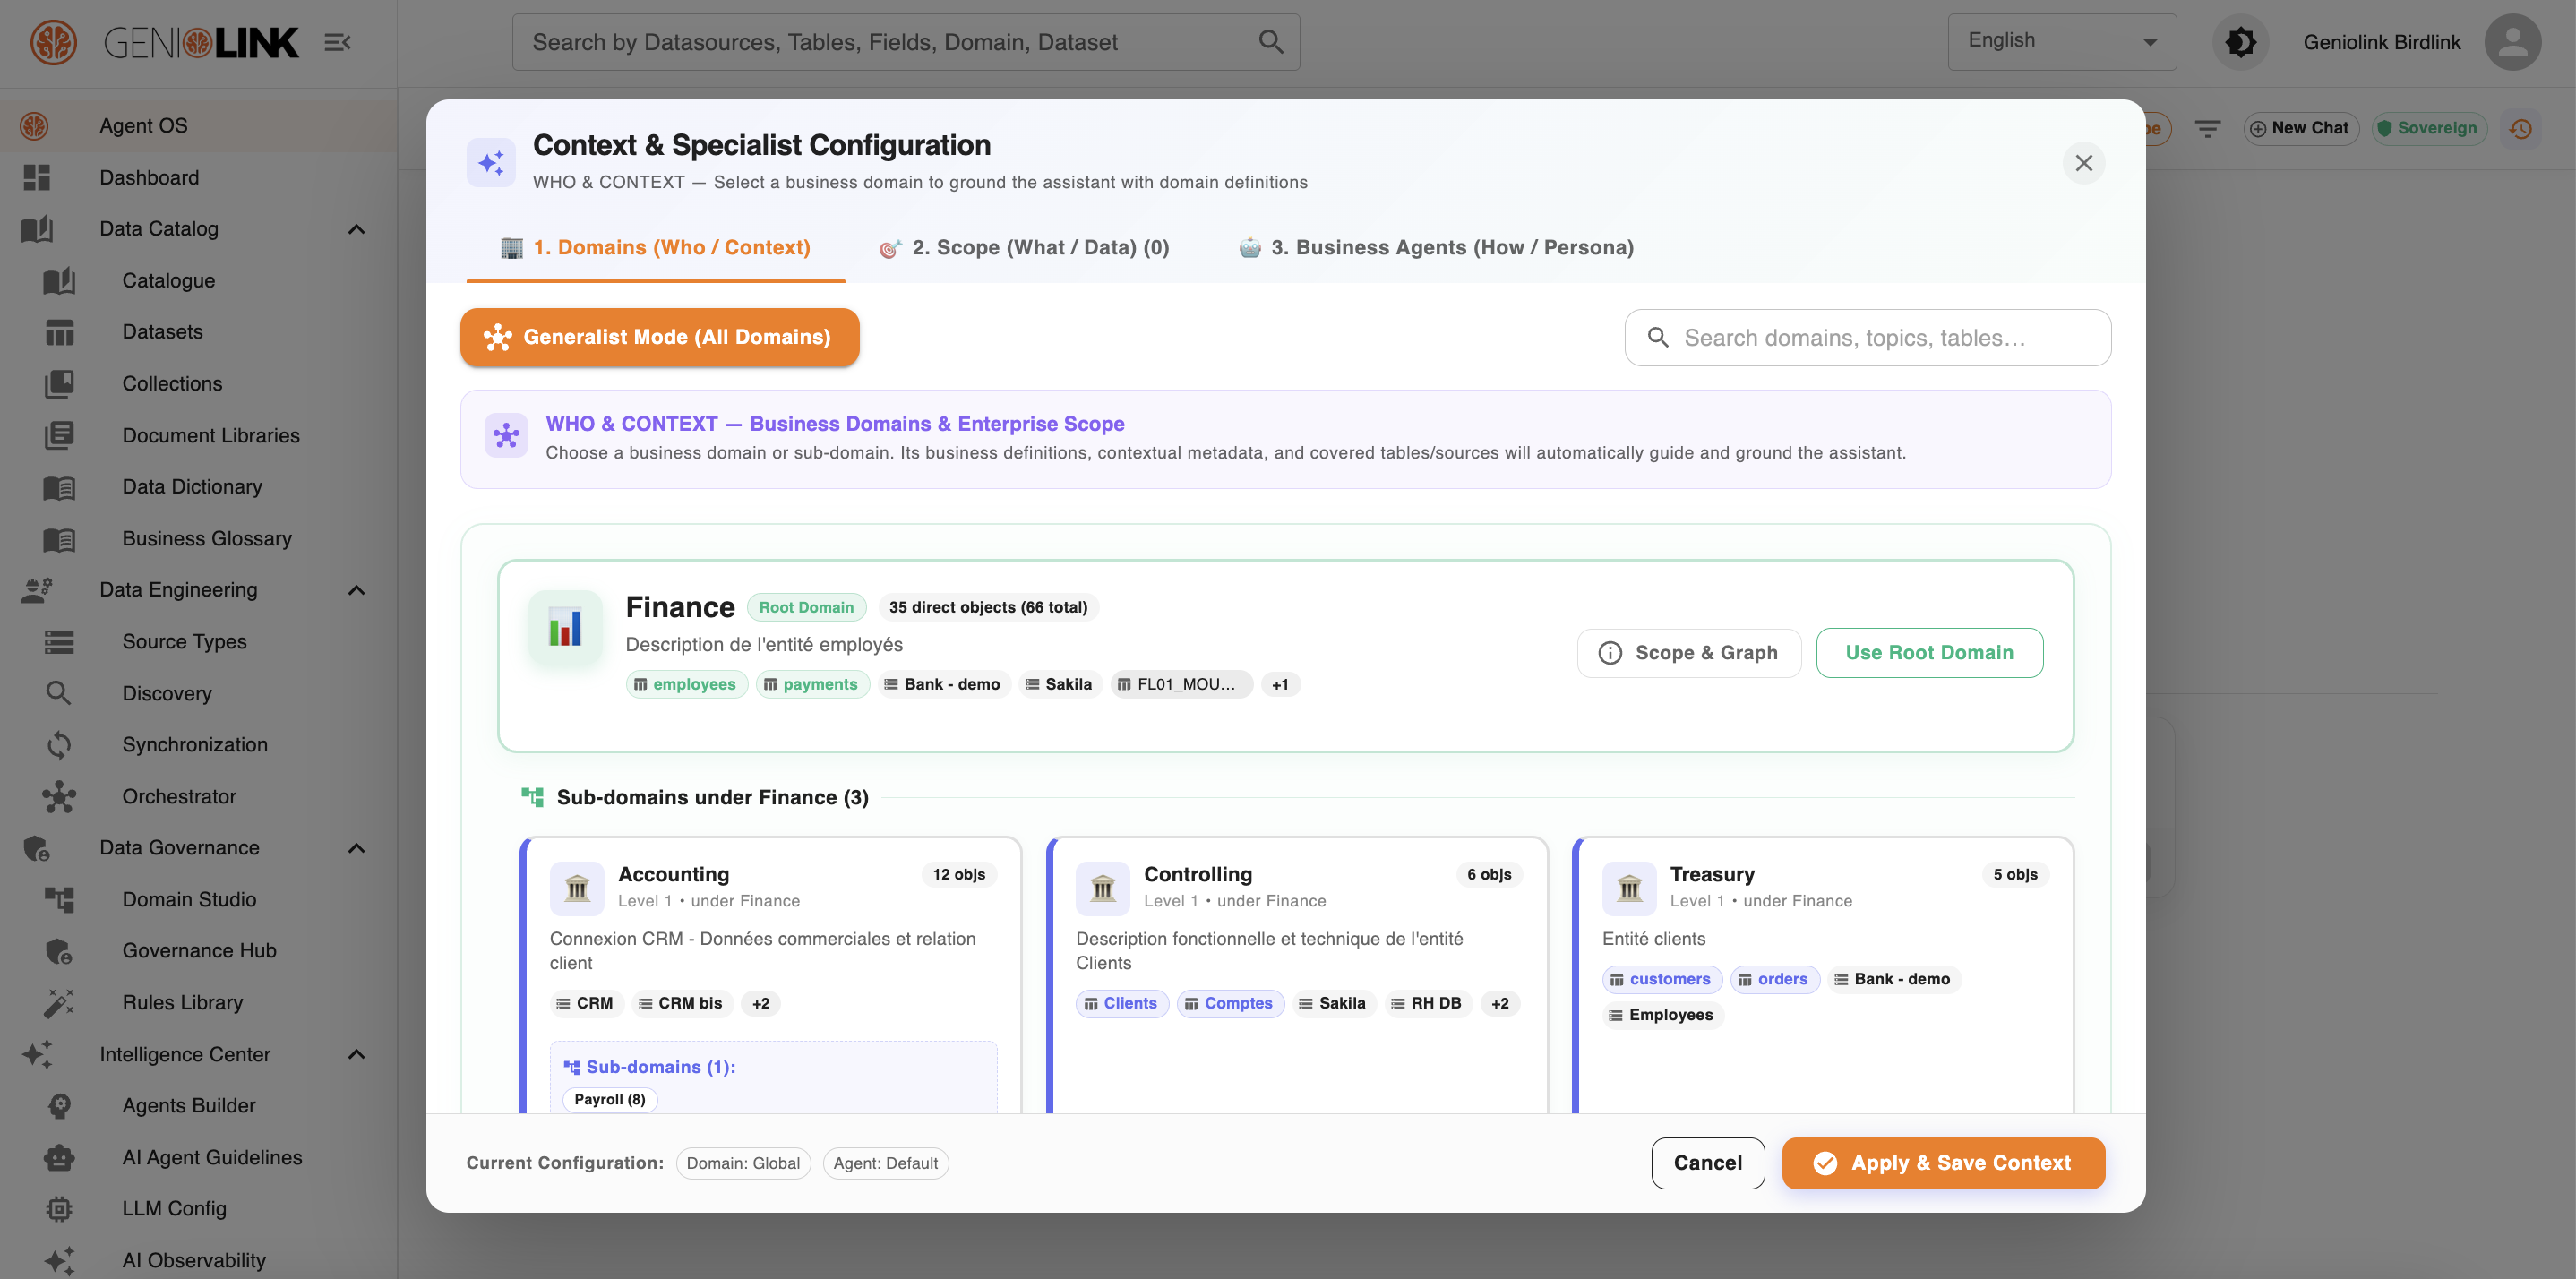Open Scope & Graph for Finance

coord(1689,653)
